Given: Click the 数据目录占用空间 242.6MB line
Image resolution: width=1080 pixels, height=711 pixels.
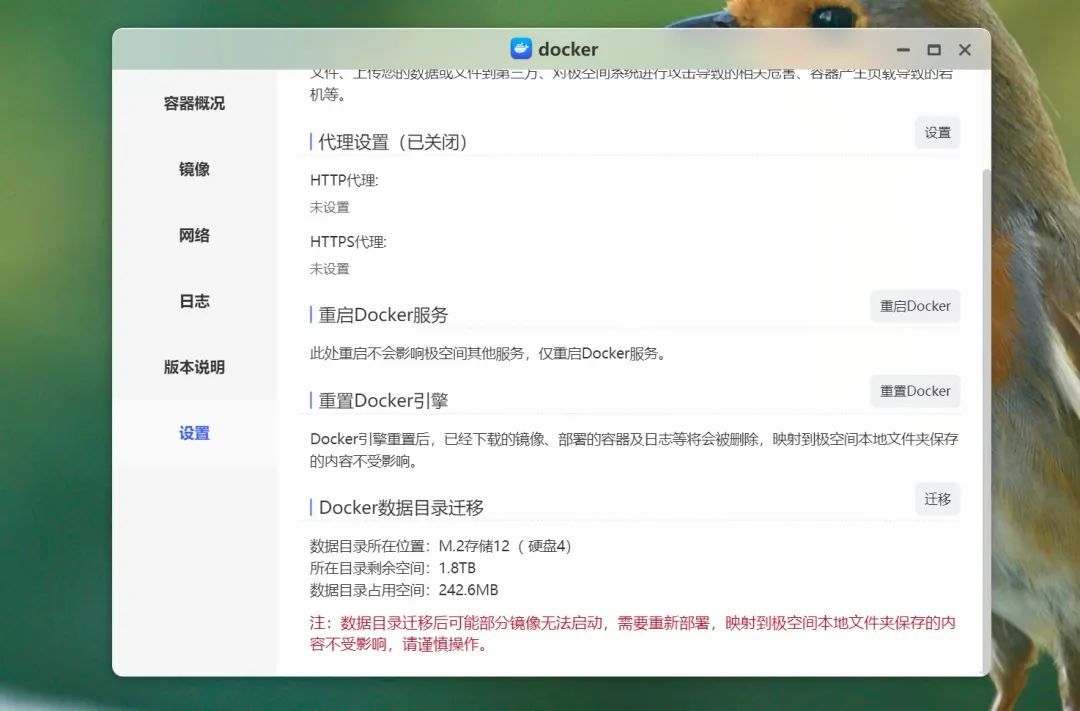Looking at the screenshot, I should [404, 590].
